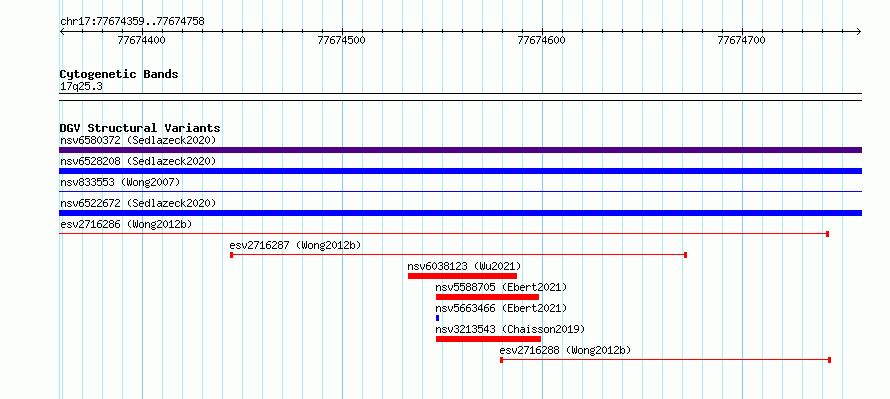Click the thick blue nsv6522672 variant bar
This screenshot has height=399, width=890.
[x=460, y=213]
